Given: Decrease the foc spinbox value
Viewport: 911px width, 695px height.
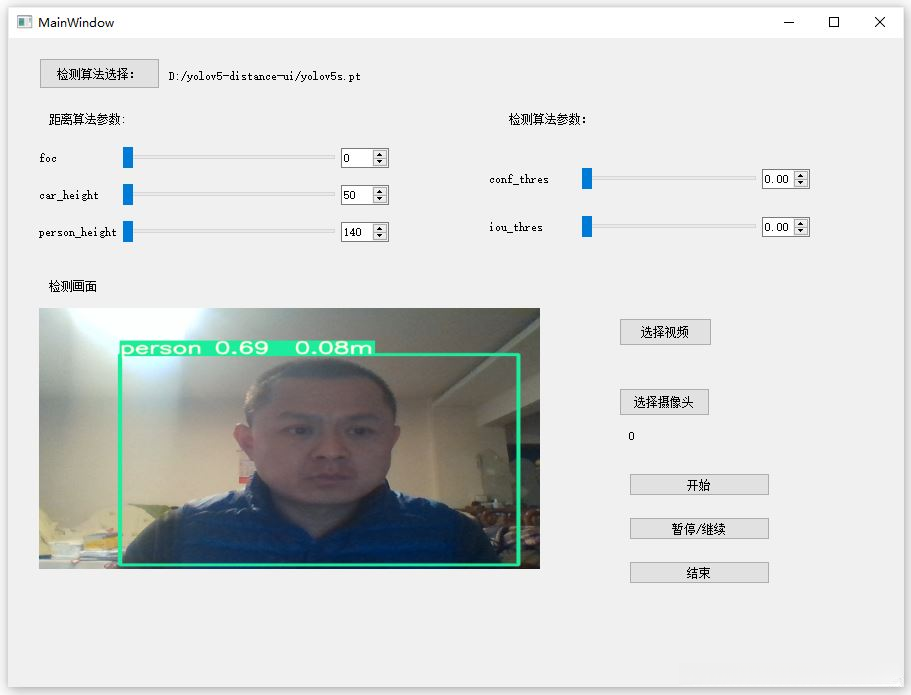Looking at the screenshot, I should 380,162.
